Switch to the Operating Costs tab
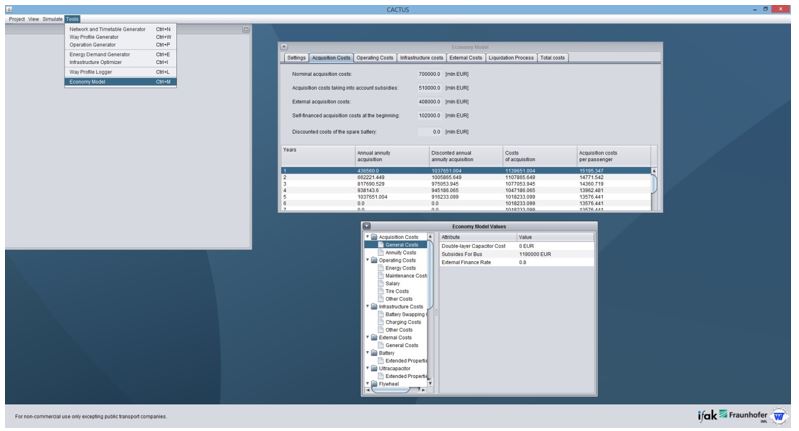Viewport: 799px width, 431px height. tap(375, 58)
